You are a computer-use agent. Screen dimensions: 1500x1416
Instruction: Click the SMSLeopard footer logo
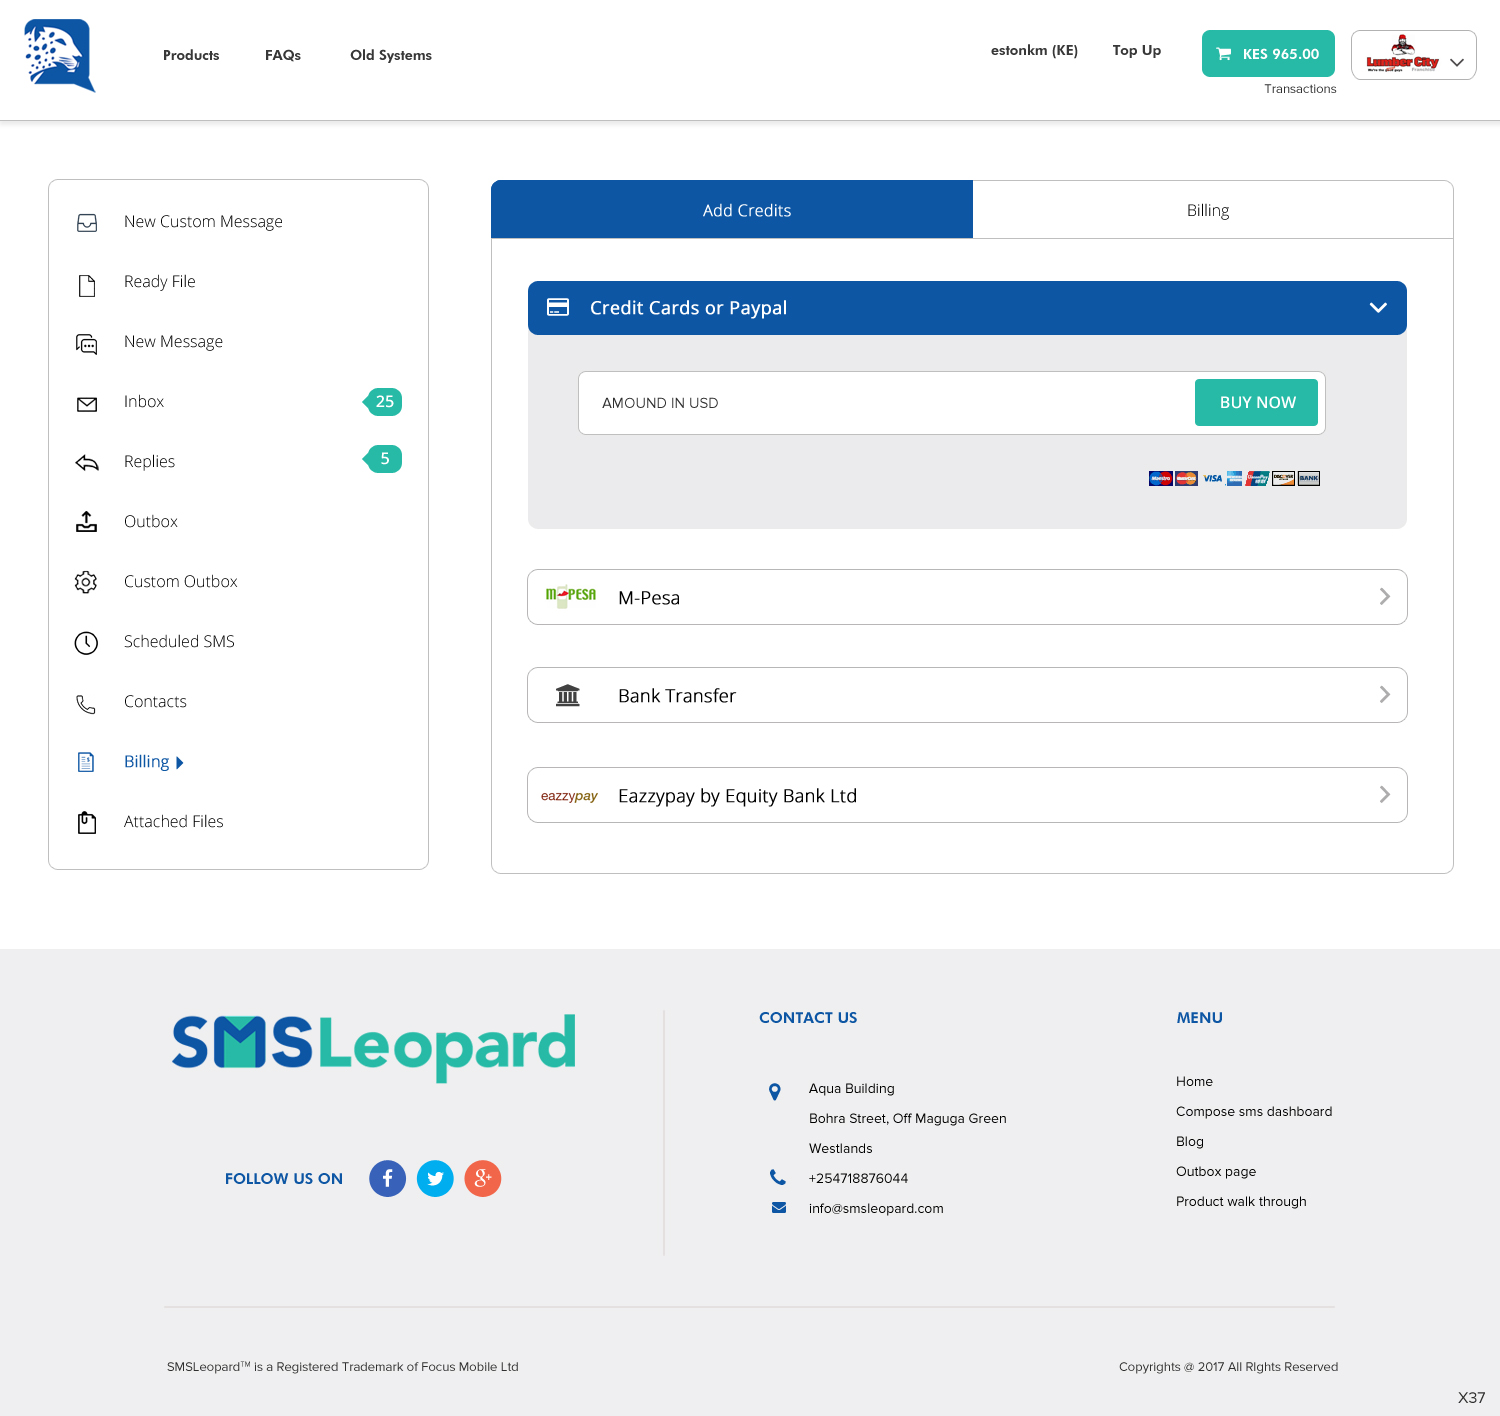point(374,1047)
